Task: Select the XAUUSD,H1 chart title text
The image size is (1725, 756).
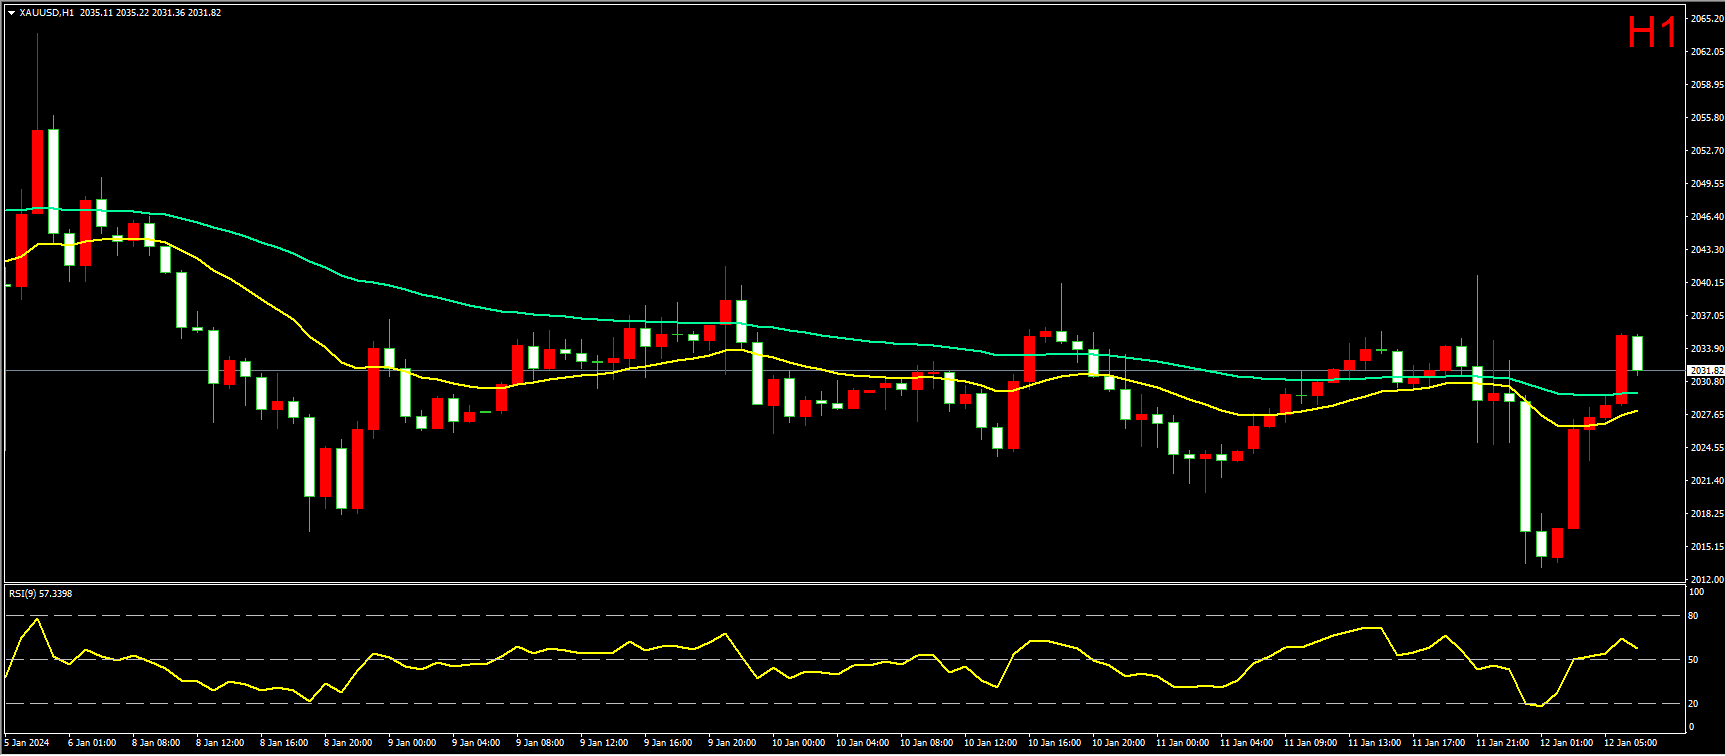Action: click(46, 13)
